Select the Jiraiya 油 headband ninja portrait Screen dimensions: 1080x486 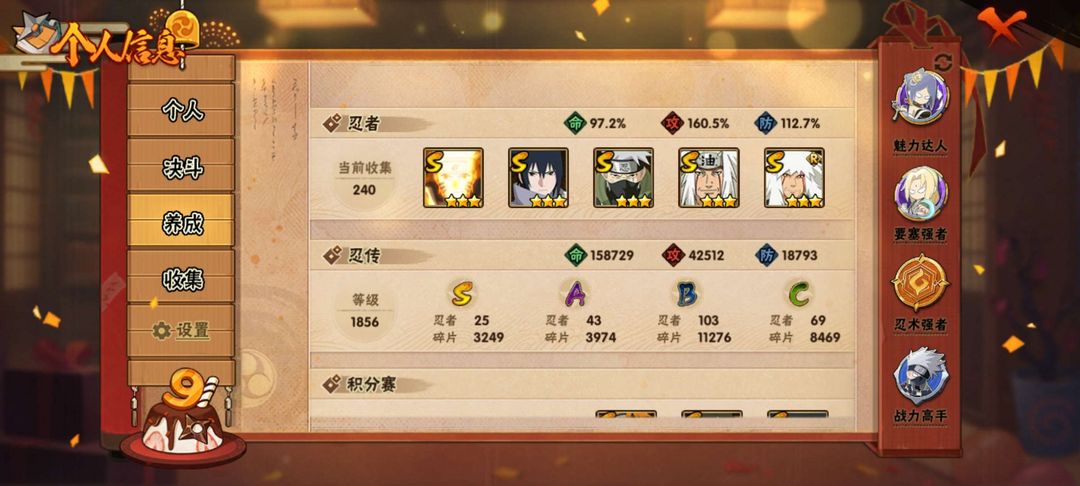[x=709, y=178]
